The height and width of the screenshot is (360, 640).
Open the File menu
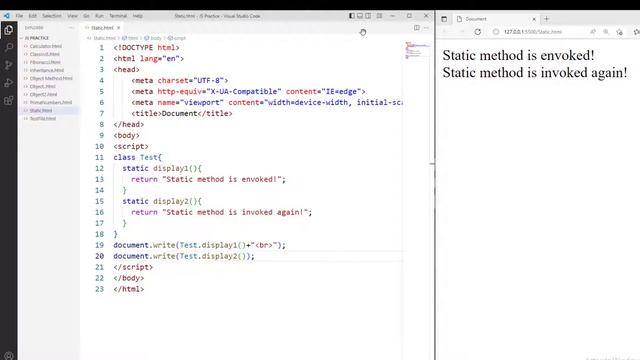tap(19, 16)
